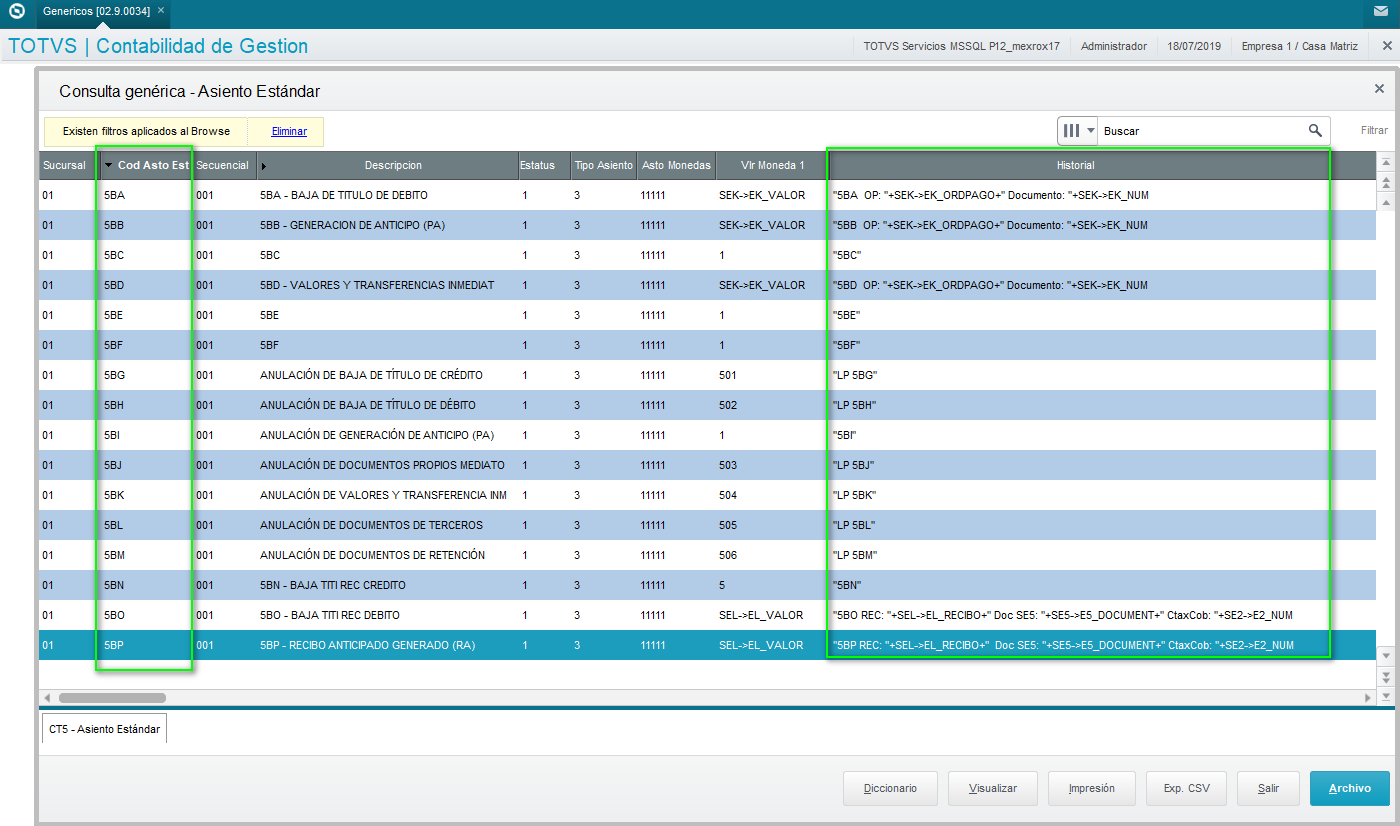Click the Descripcion column header
The height and width of the screenshot is (826, 1400).
(393, 165)
